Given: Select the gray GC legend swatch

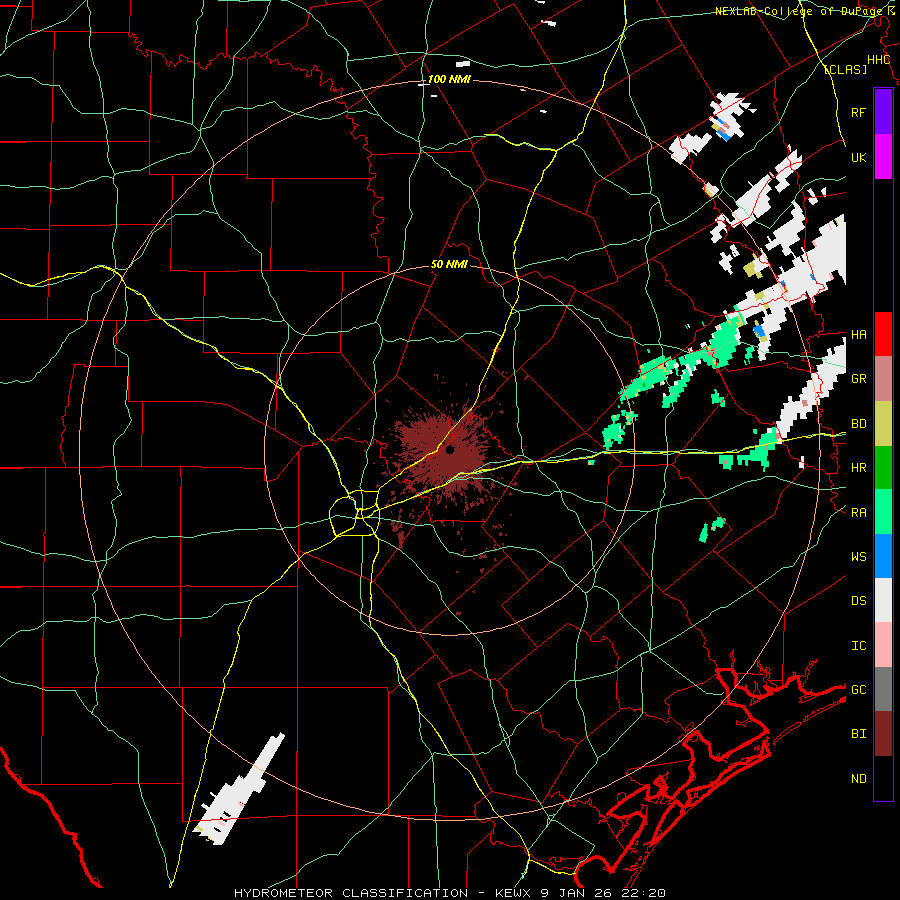Looking at the screenshot, I should 883,689.
